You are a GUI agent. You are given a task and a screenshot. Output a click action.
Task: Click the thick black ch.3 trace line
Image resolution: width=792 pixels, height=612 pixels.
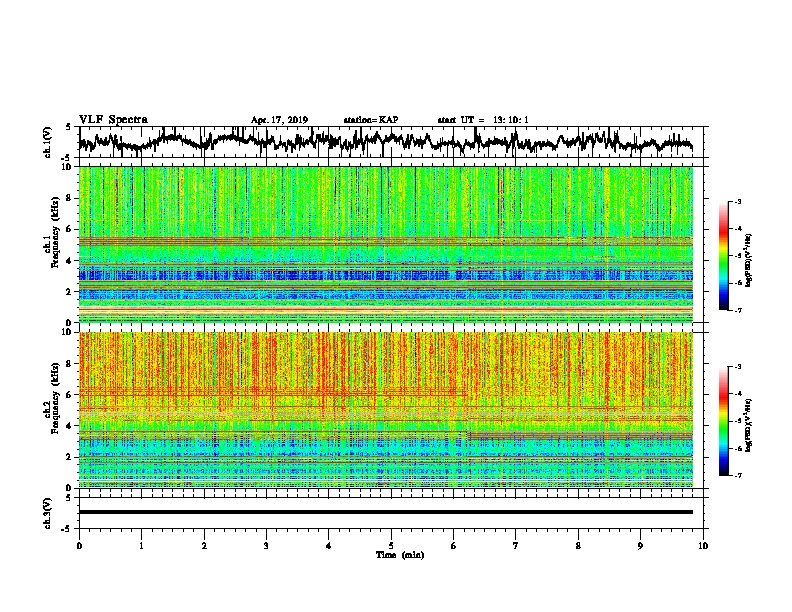[386, 512]
